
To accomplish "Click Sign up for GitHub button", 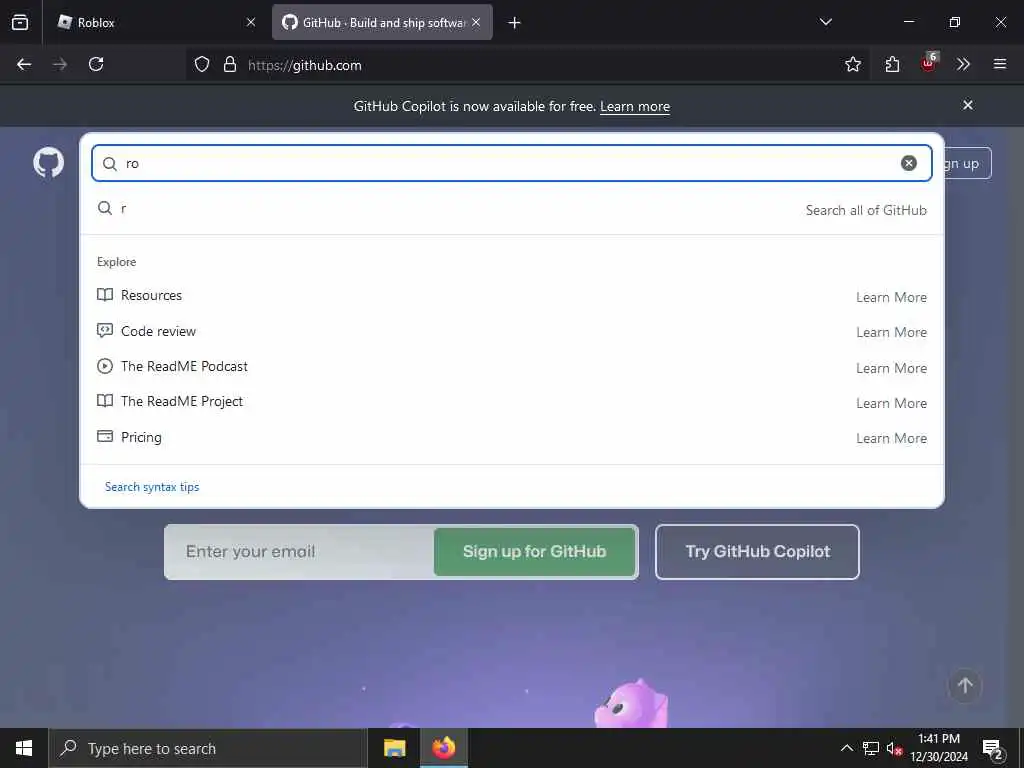I will click(x=534, y=552).
